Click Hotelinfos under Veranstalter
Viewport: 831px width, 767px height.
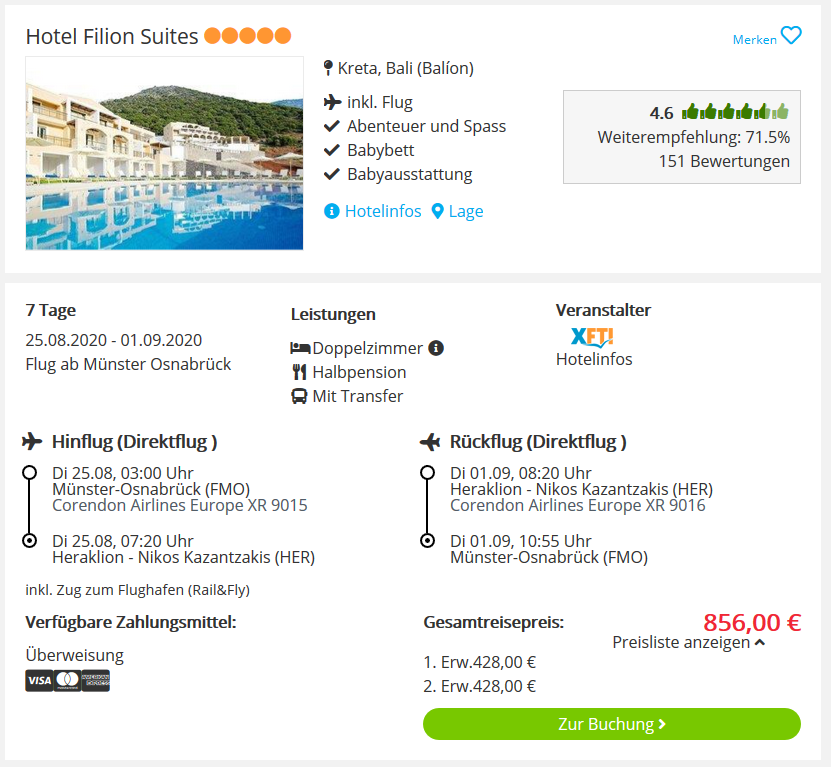(594, 359)
